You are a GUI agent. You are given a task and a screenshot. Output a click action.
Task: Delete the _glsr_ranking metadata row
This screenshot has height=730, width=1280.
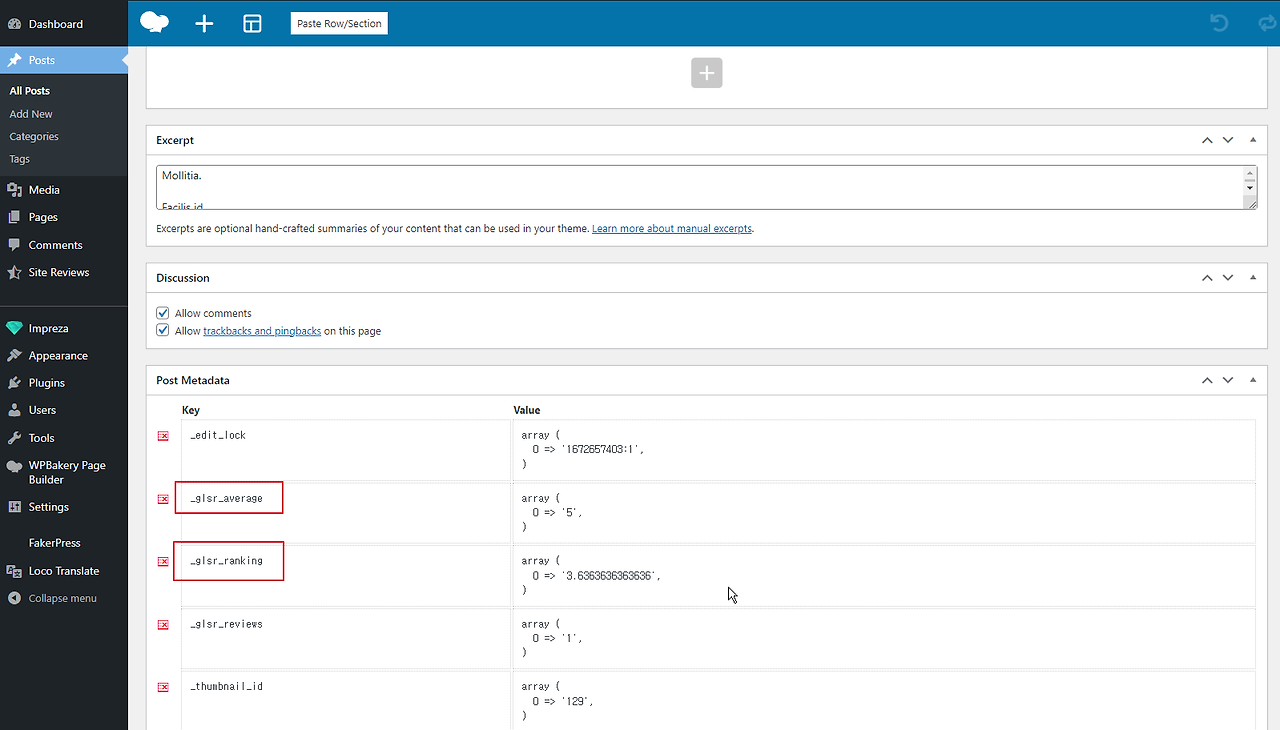pos(163,562)
